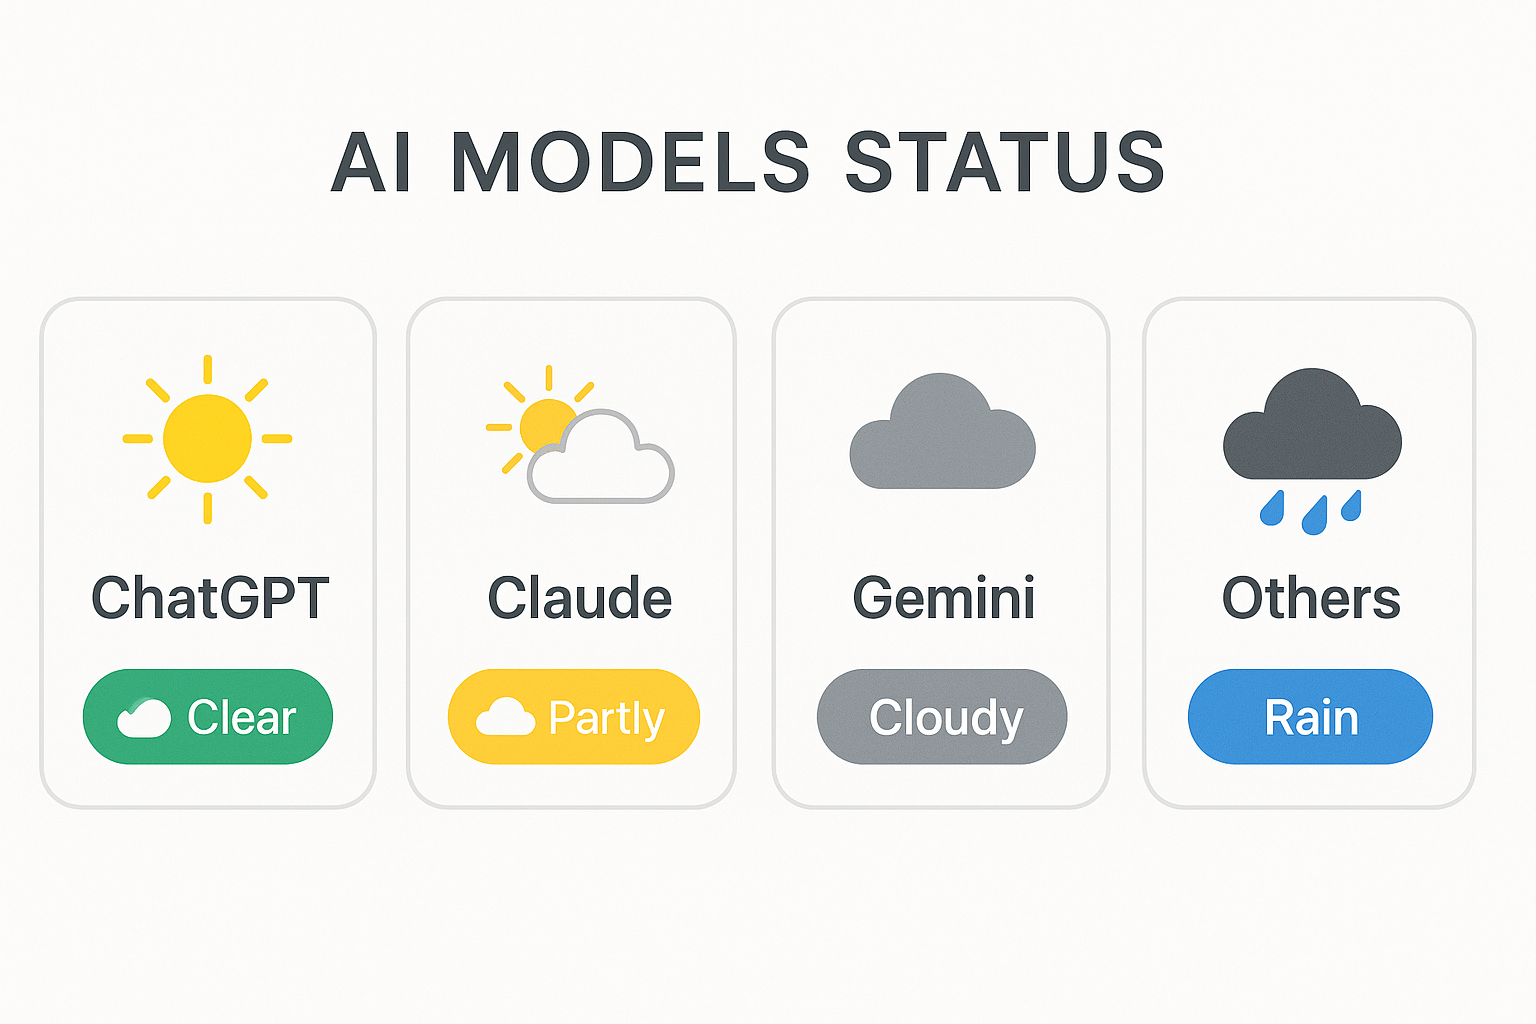This screenshot has width=1536, height=1024.
Task: Click the word Cloudy in the gray badge
Action: click(946, 718)
